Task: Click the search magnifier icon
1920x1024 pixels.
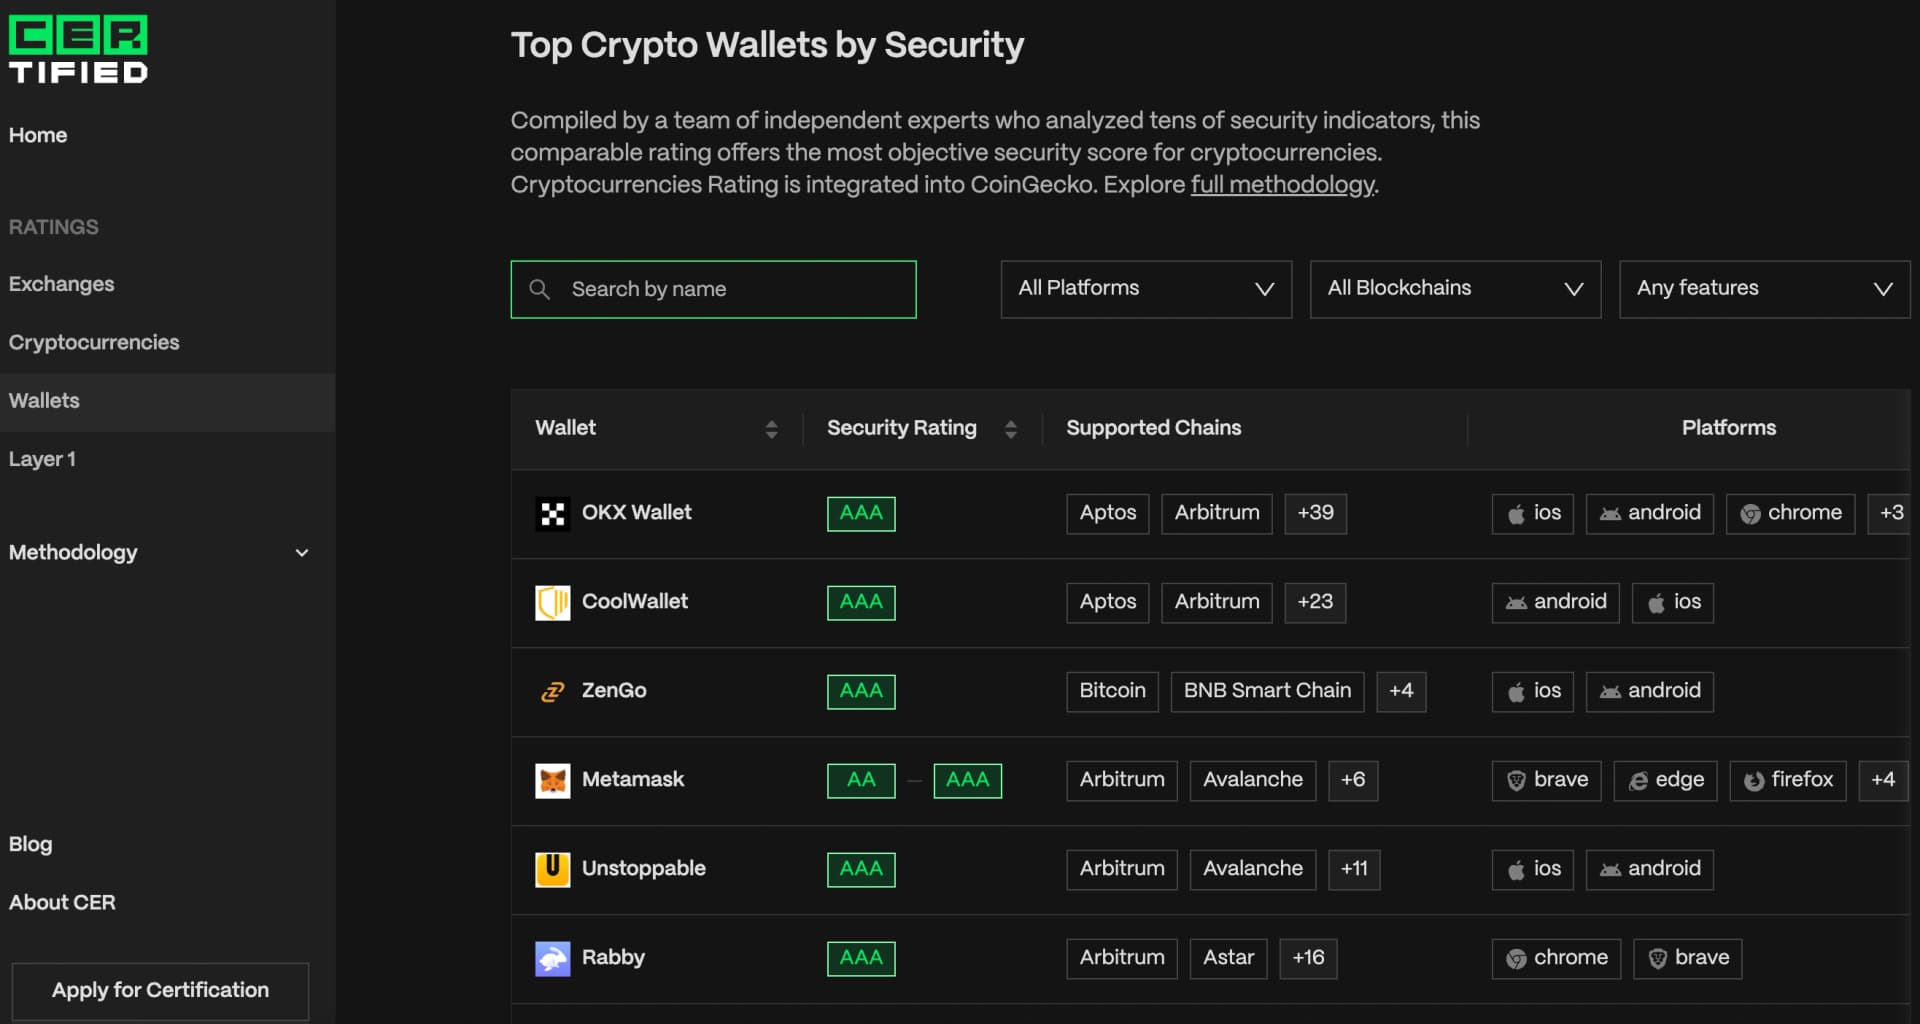Action: 539,289
